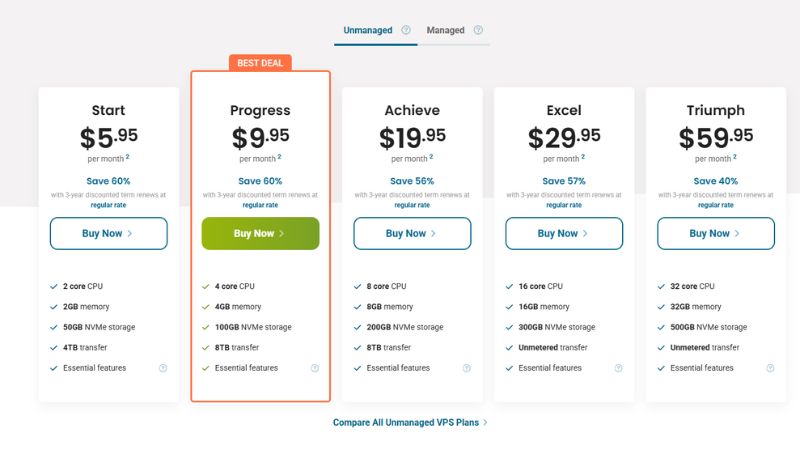Click Buy Now for the Achieve plan
Screen dimensions: 800x450
[412, 233]
